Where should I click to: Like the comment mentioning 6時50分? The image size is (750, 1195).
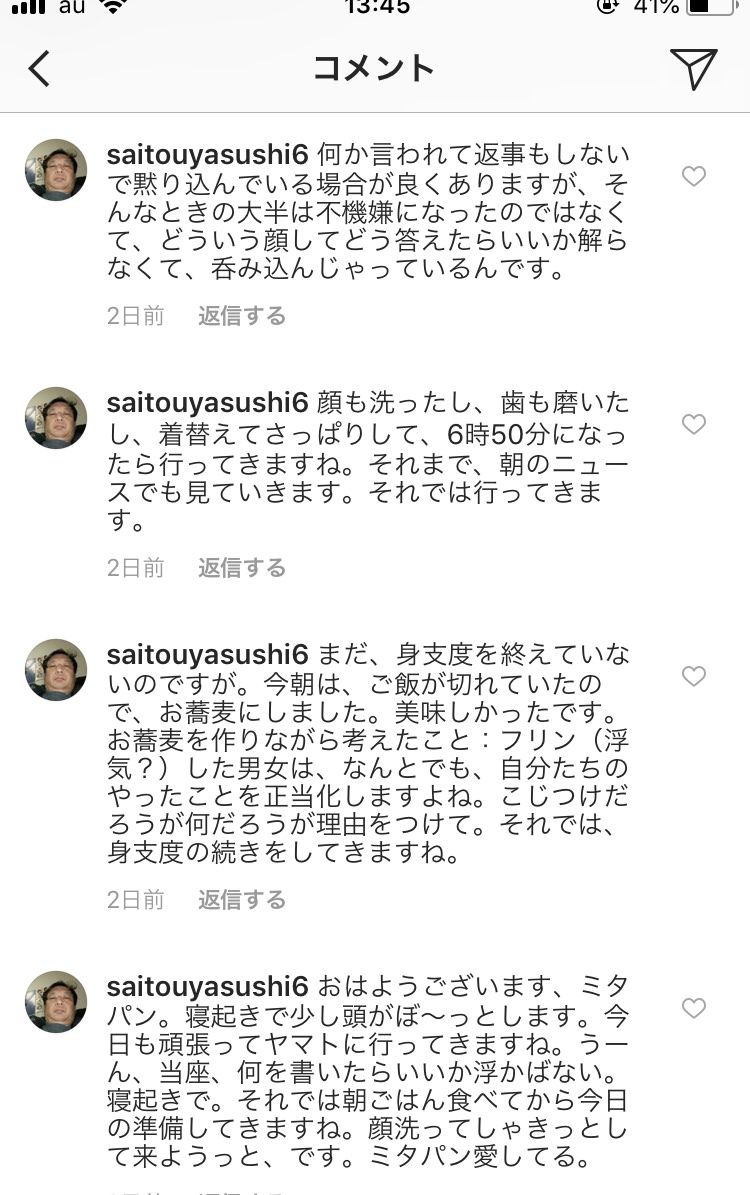[x=694, y=424]
